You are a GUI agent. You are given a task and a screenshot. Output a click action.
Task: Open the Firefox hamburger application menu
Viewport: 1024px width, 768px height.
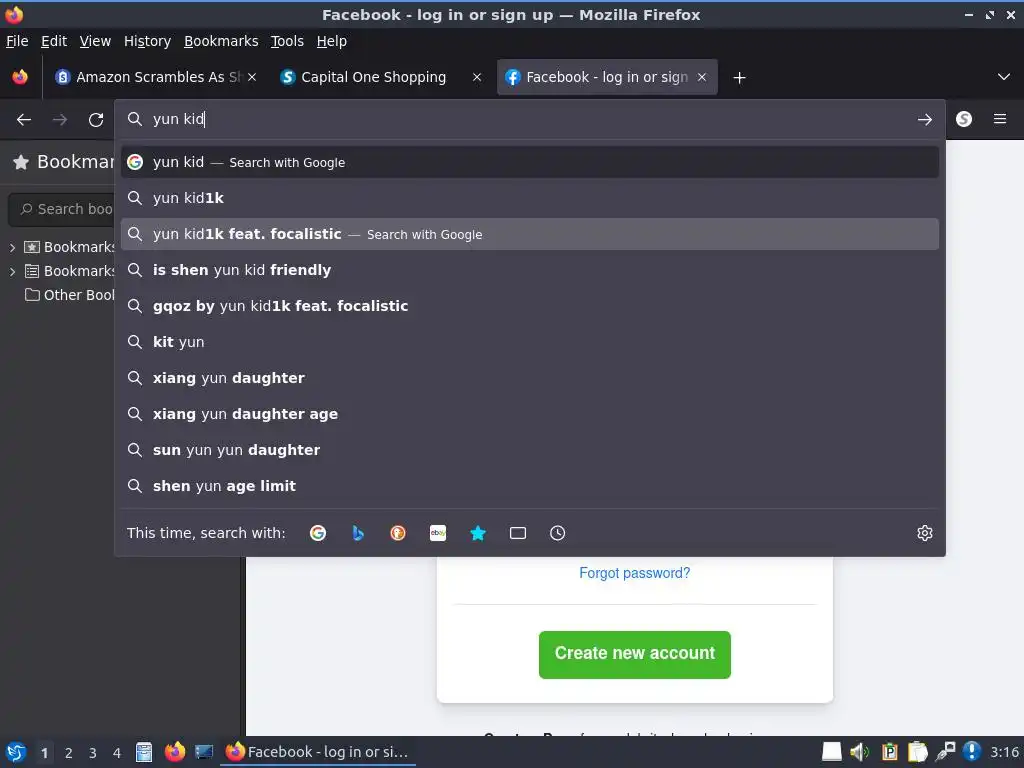click(1000, 119)
